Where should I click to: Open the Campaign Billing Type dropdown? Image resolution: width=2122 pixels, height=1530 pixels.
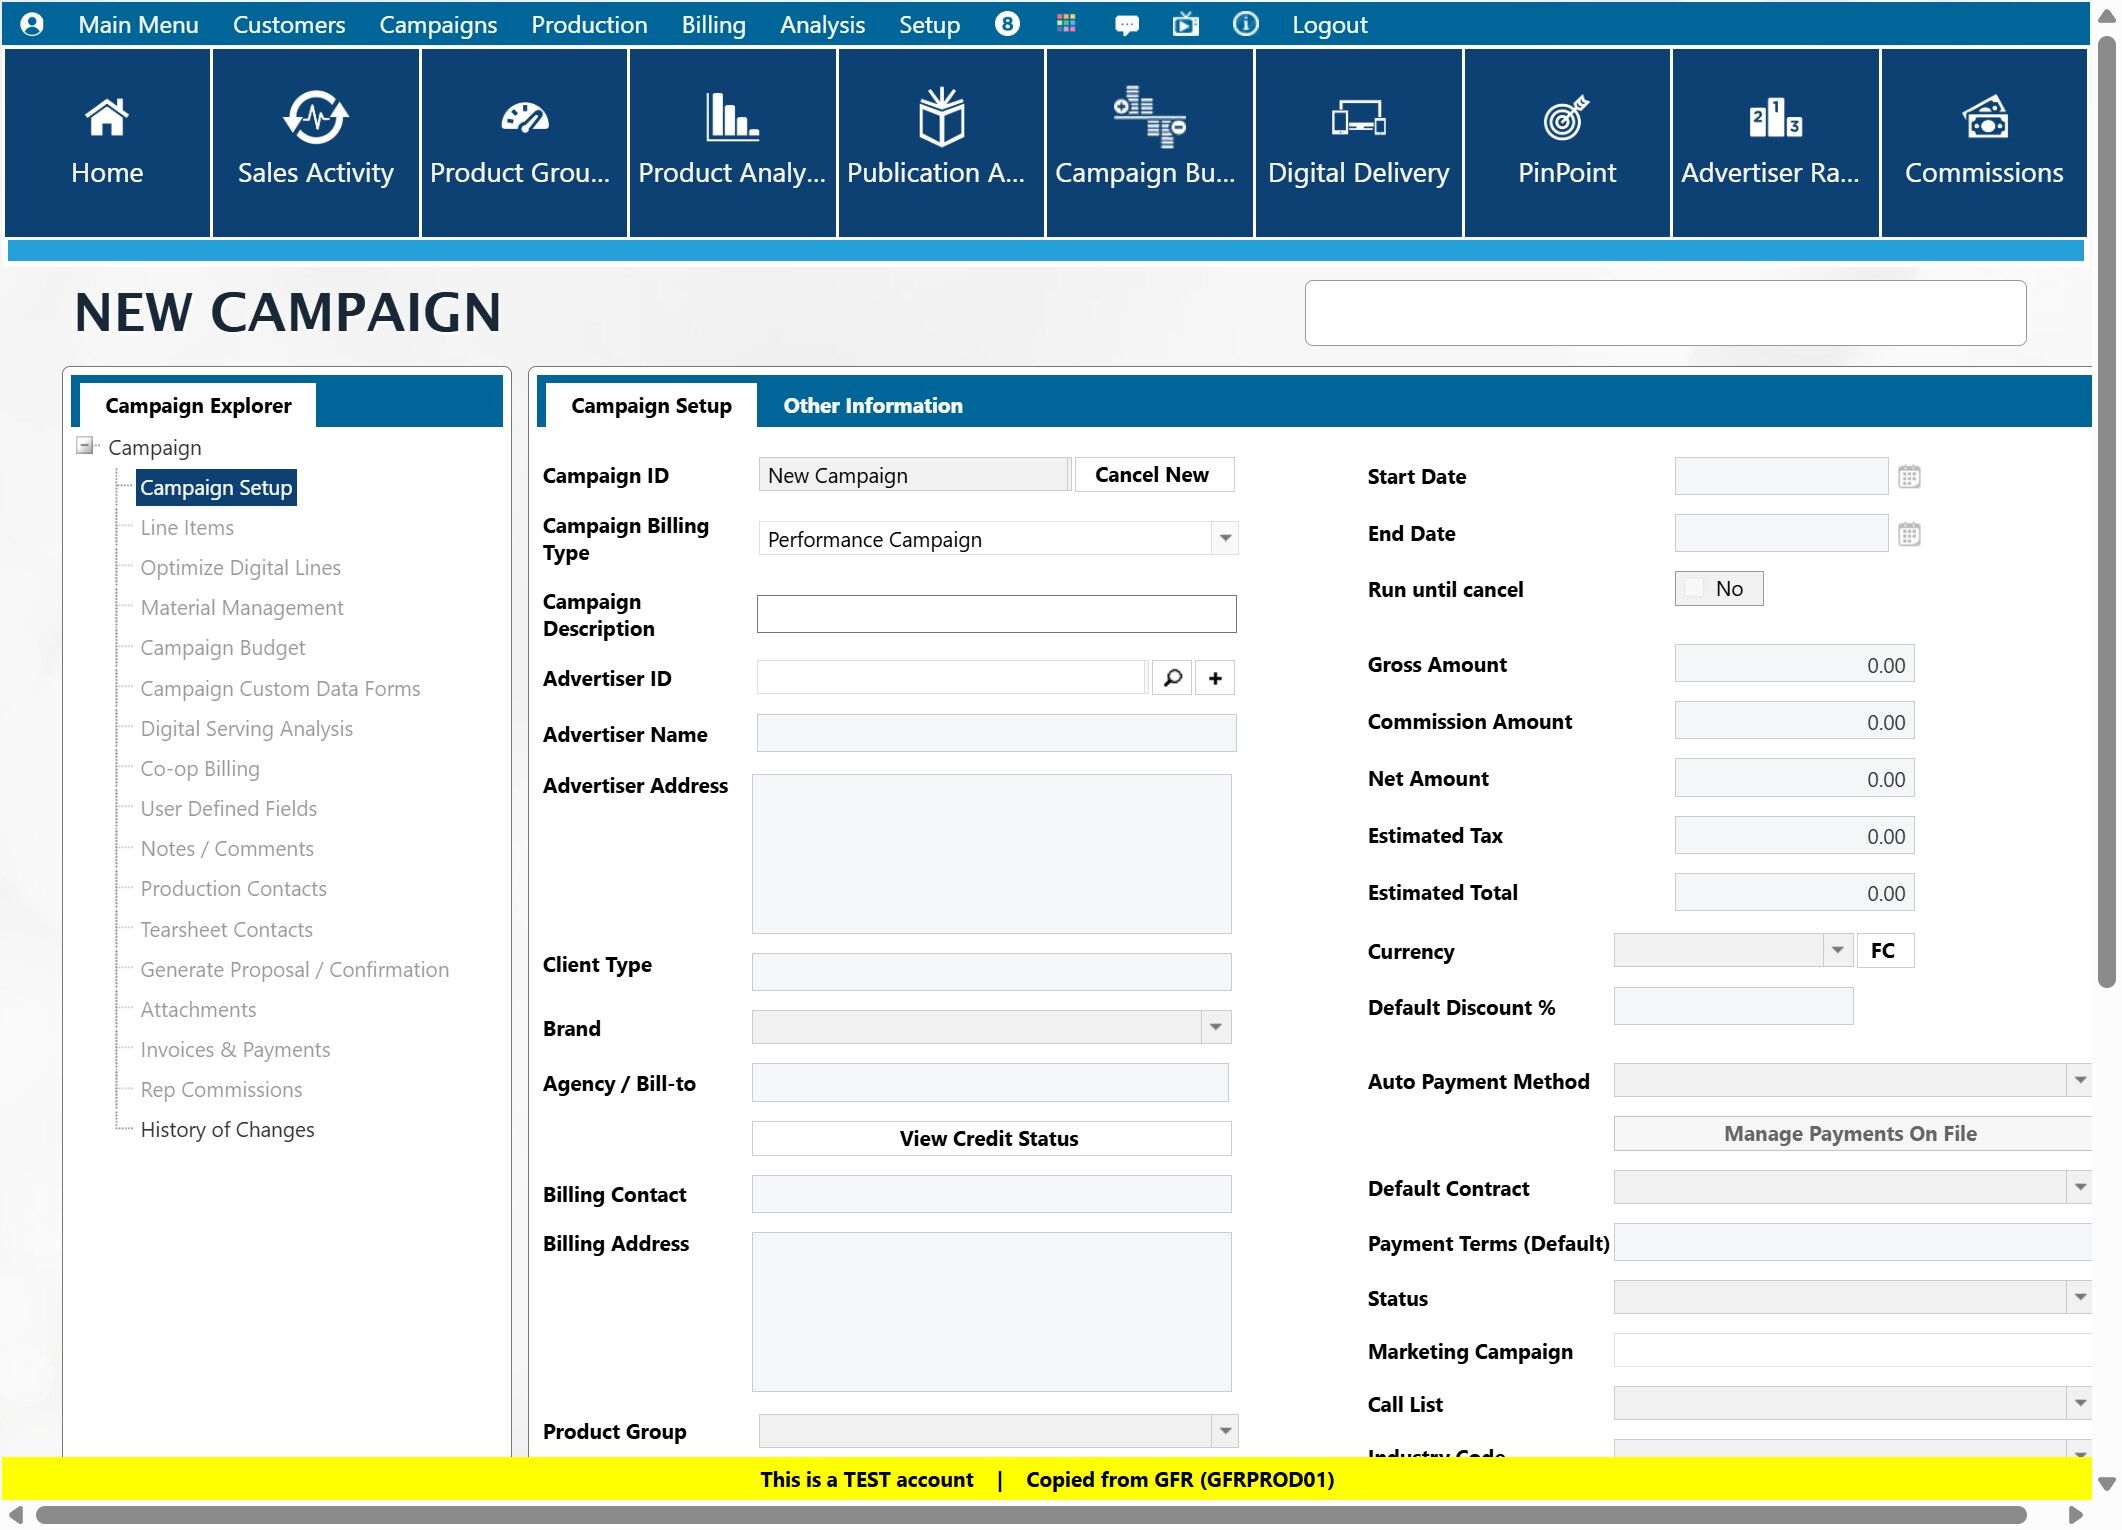point(1225,539)
